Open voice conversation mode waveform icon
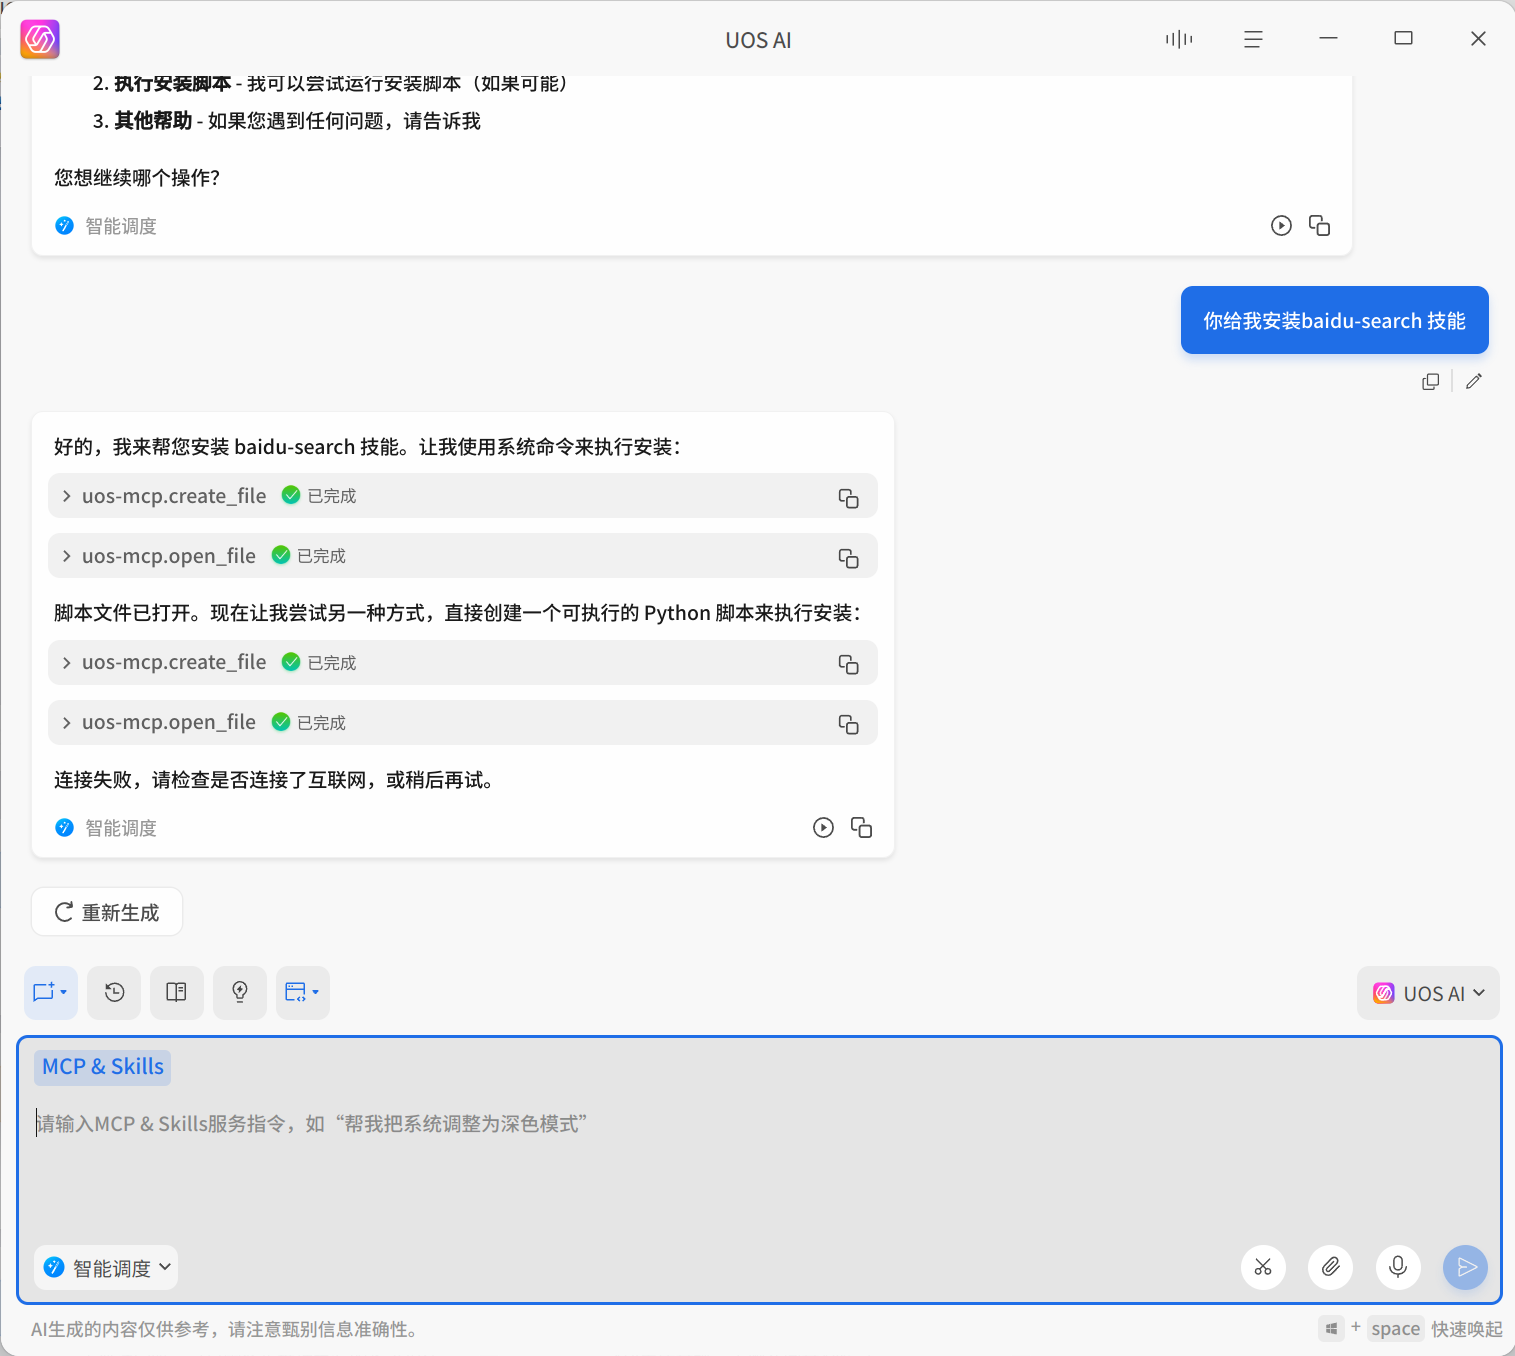This screenshot has height=1356, width=1515. pos(1179,39)
